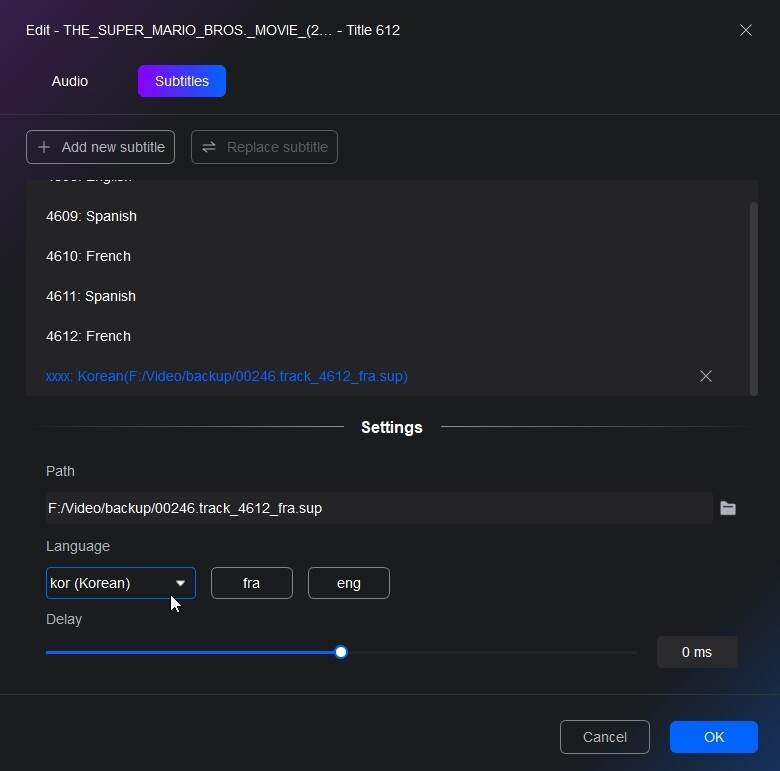The image size is (780, 771).
Task: Click the Cancel button
Action: [x=605, y=737]
